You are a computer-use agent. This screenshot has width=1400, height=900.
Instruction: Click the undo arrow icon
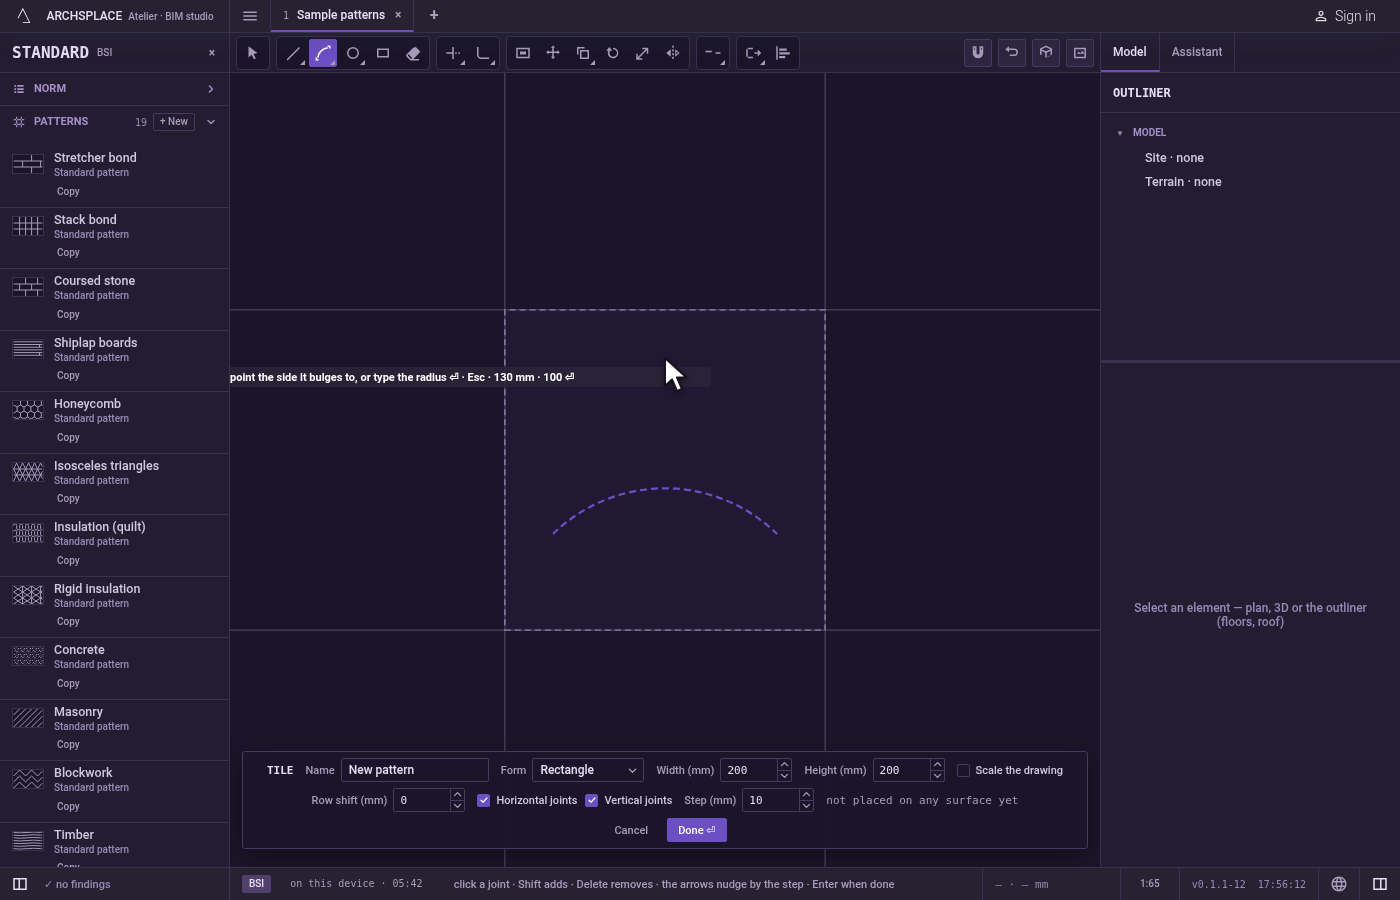1012,53
